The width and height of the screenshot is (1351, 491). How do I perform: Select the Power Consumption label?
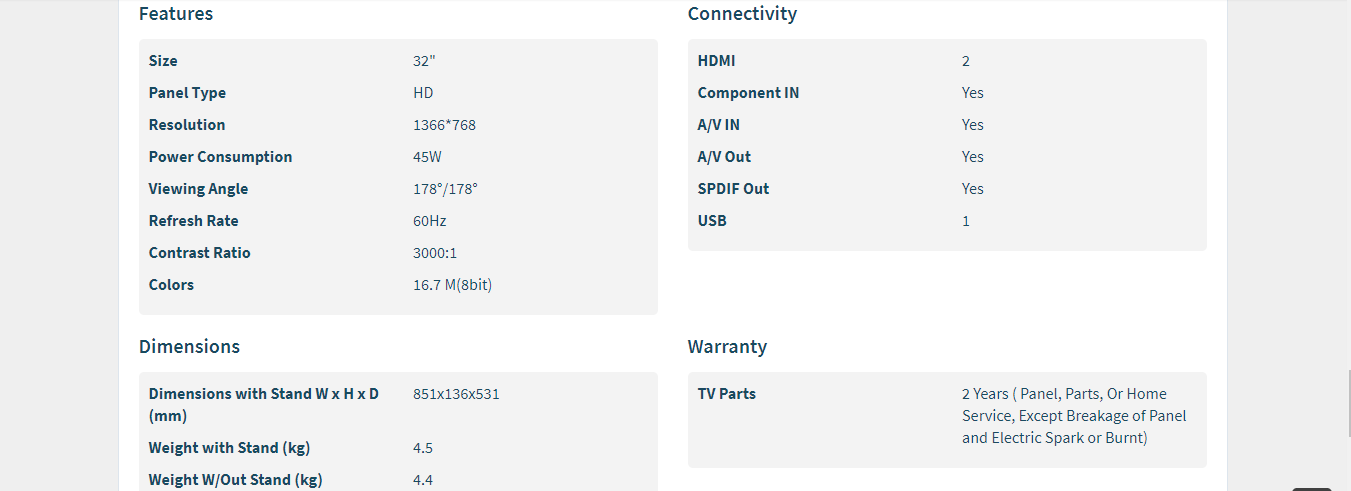pos(220,157)
